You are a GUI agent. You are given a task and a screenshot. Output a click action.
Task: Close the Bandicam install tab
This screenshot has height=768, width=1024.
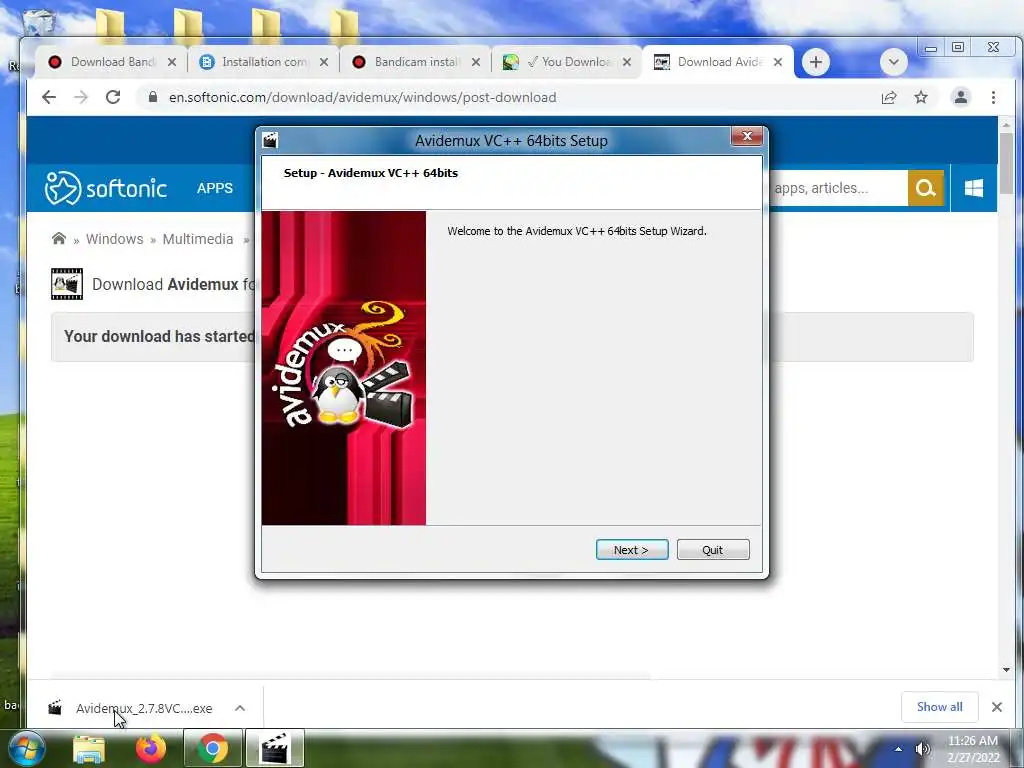point(476,62)
